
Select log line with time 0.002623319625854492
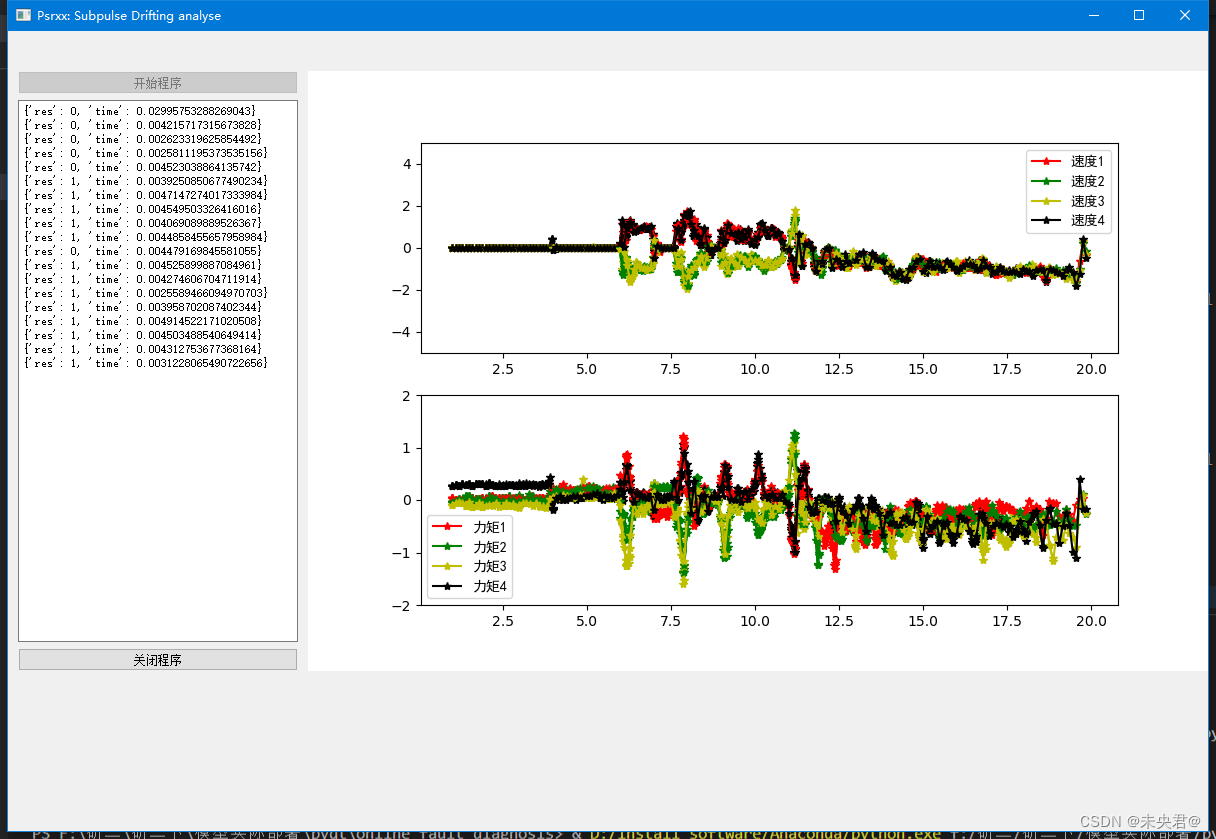(142, 139)
